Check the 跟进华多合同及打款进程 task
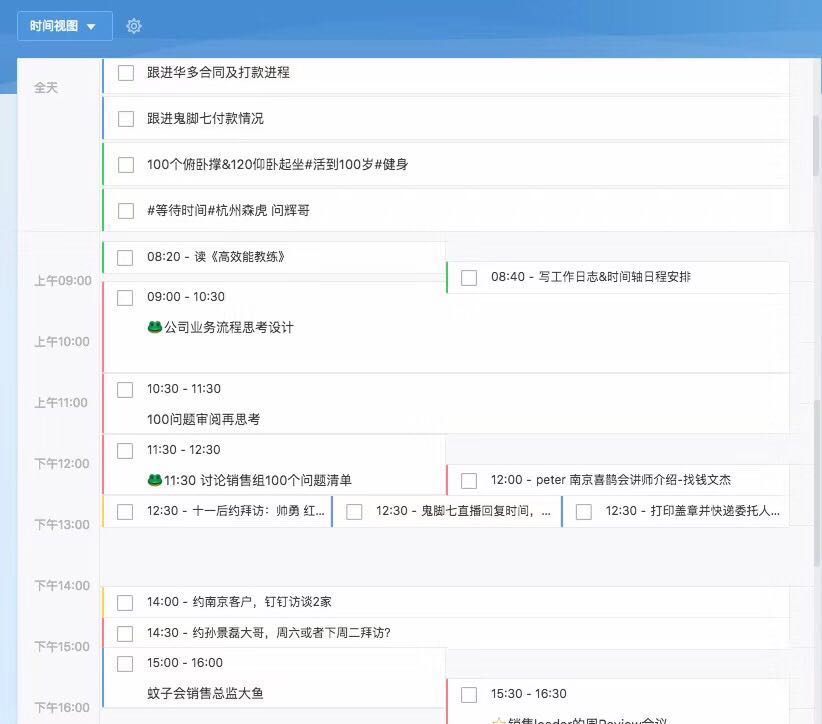Viewport: 822px width, 724px height. [126, 73]
